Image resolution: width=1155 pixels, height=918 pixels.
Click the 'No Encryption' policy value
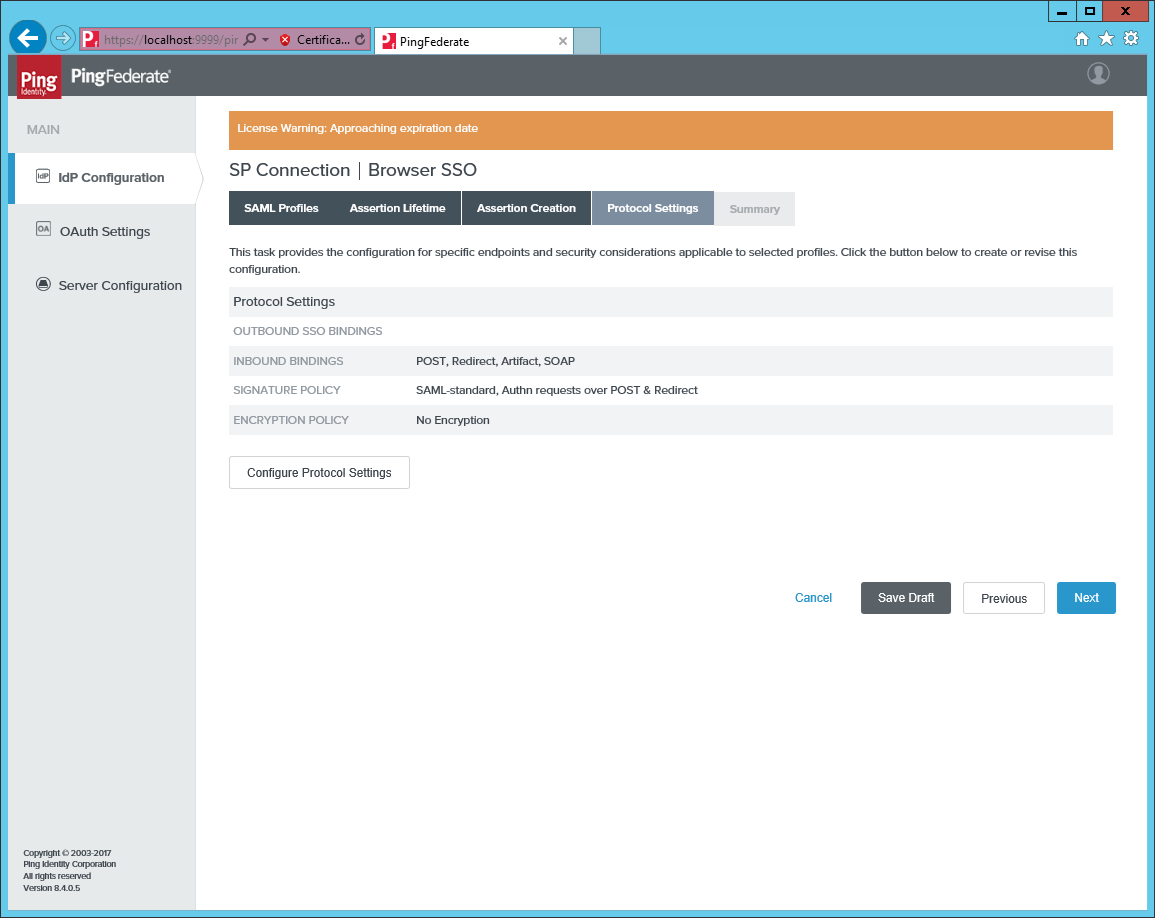(453, 420)
